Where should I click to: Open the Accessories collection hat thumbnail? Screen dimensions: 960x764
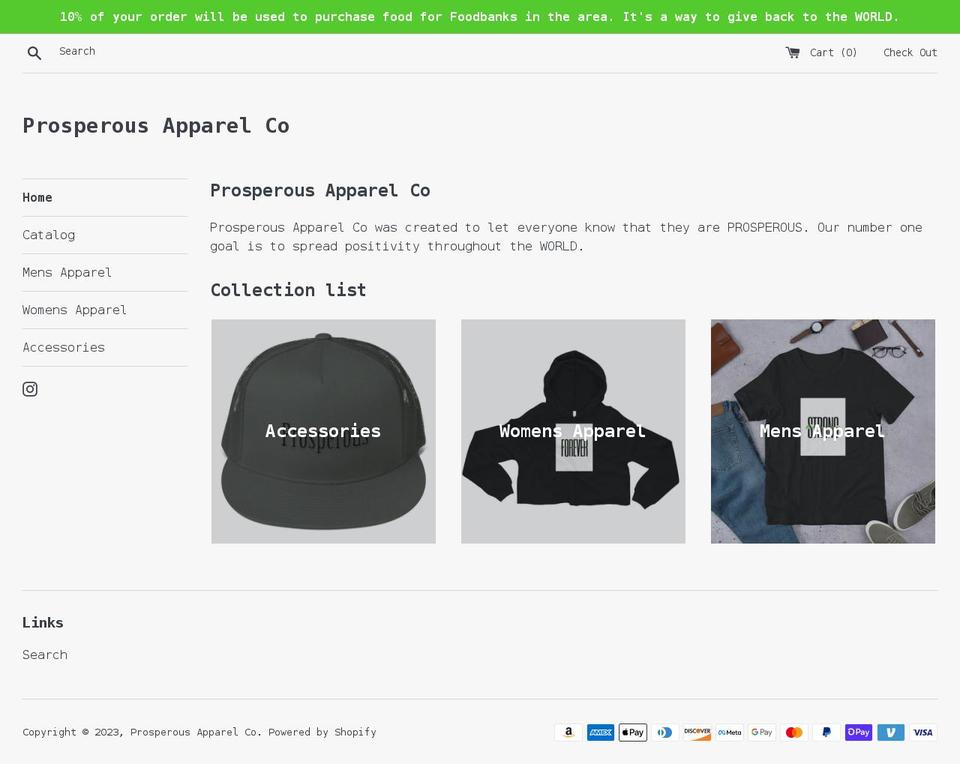click(323, 432)
